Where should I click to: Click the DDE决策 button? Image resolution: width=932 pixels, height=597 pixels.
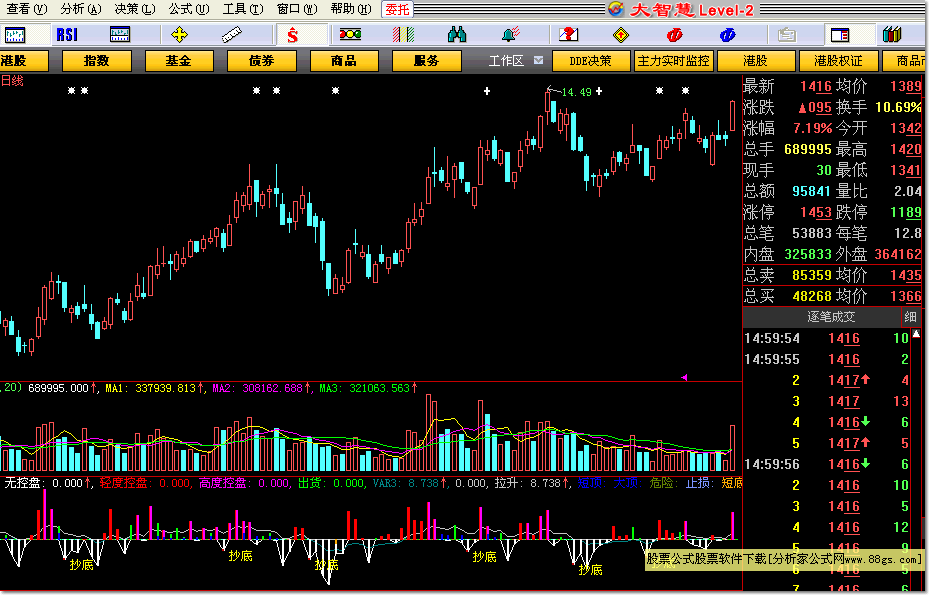pyautogui.click(x=591, y=61)
